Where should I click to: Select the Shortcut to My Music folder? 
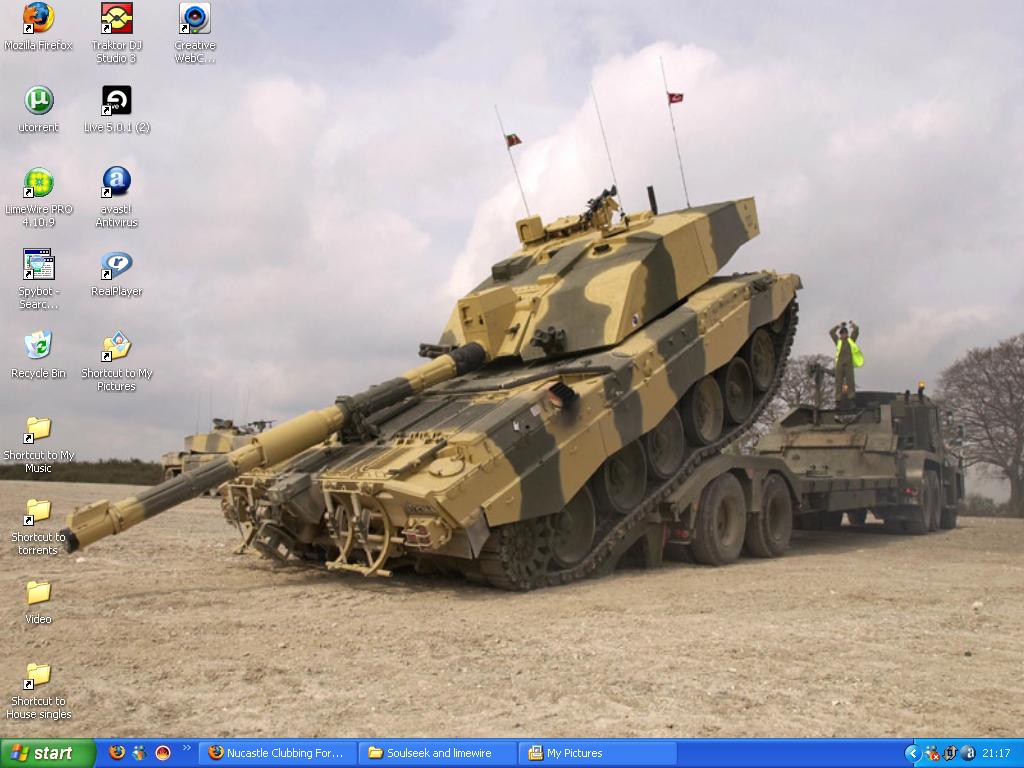point(38,430)
